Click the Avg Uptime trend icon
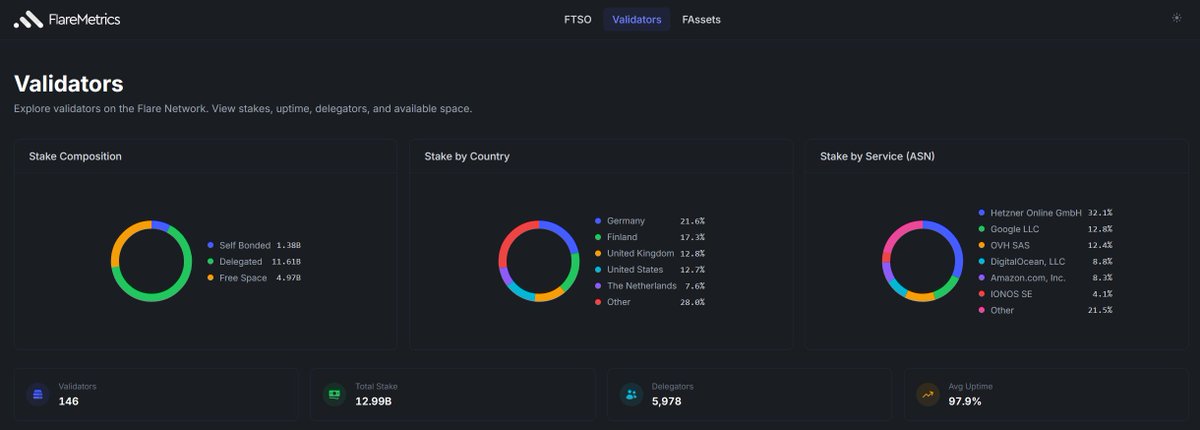This screenshot has width=1200, height=430. [928, 394]
